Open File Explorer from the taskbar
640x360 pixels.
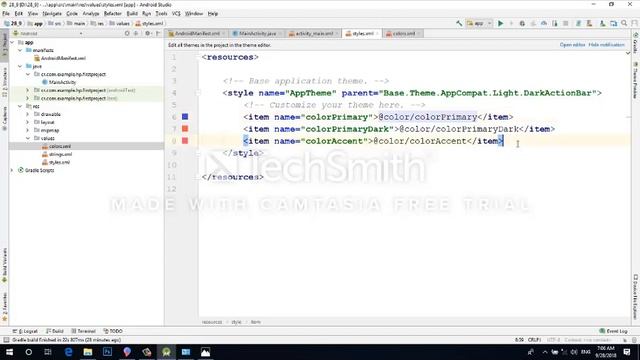[x=88, y=352]
